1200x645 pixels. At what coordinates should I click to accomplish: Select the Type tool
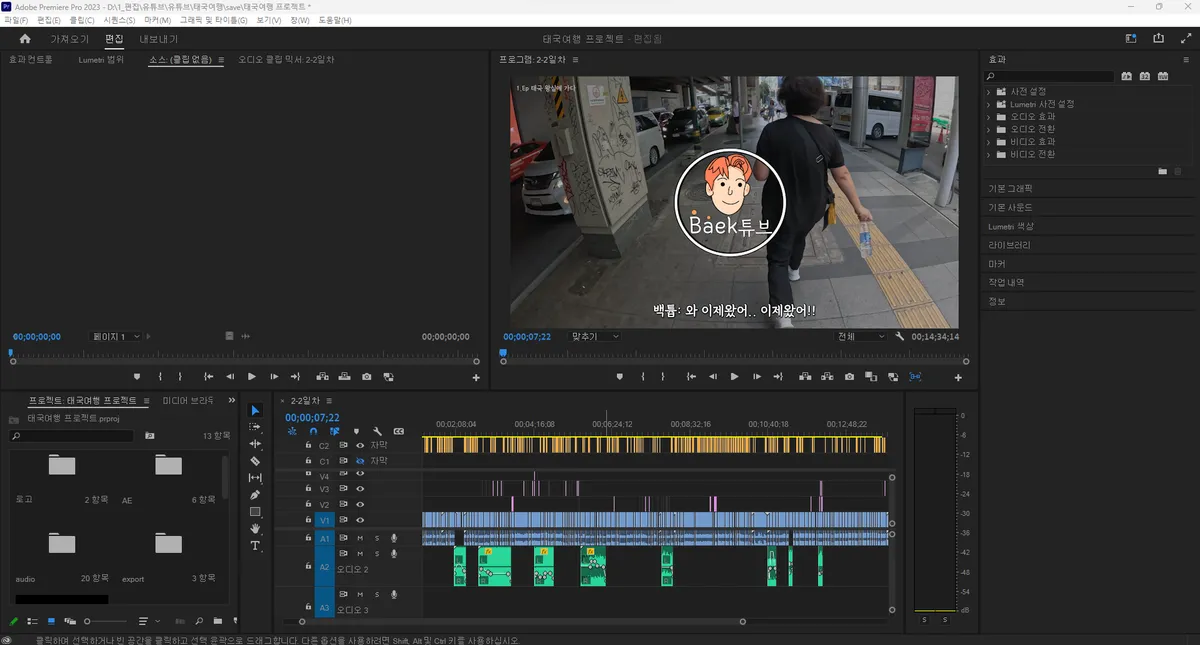[x=255, y=546]
